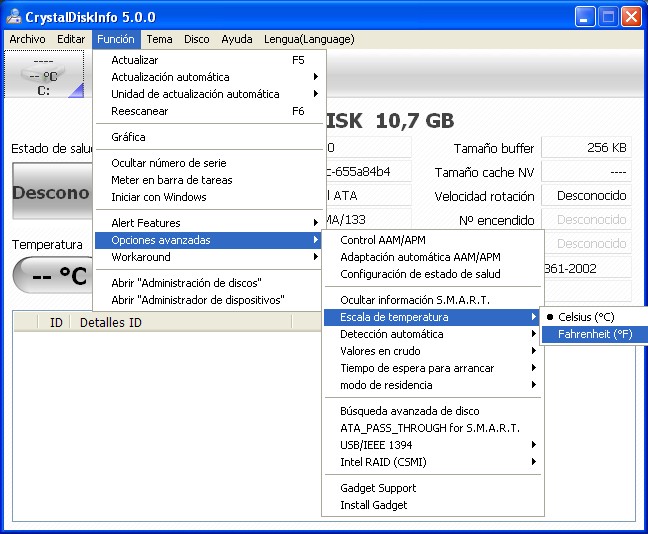648x534 pixels.
Task: Open "Administración de discos" entry
Action: 208,283
